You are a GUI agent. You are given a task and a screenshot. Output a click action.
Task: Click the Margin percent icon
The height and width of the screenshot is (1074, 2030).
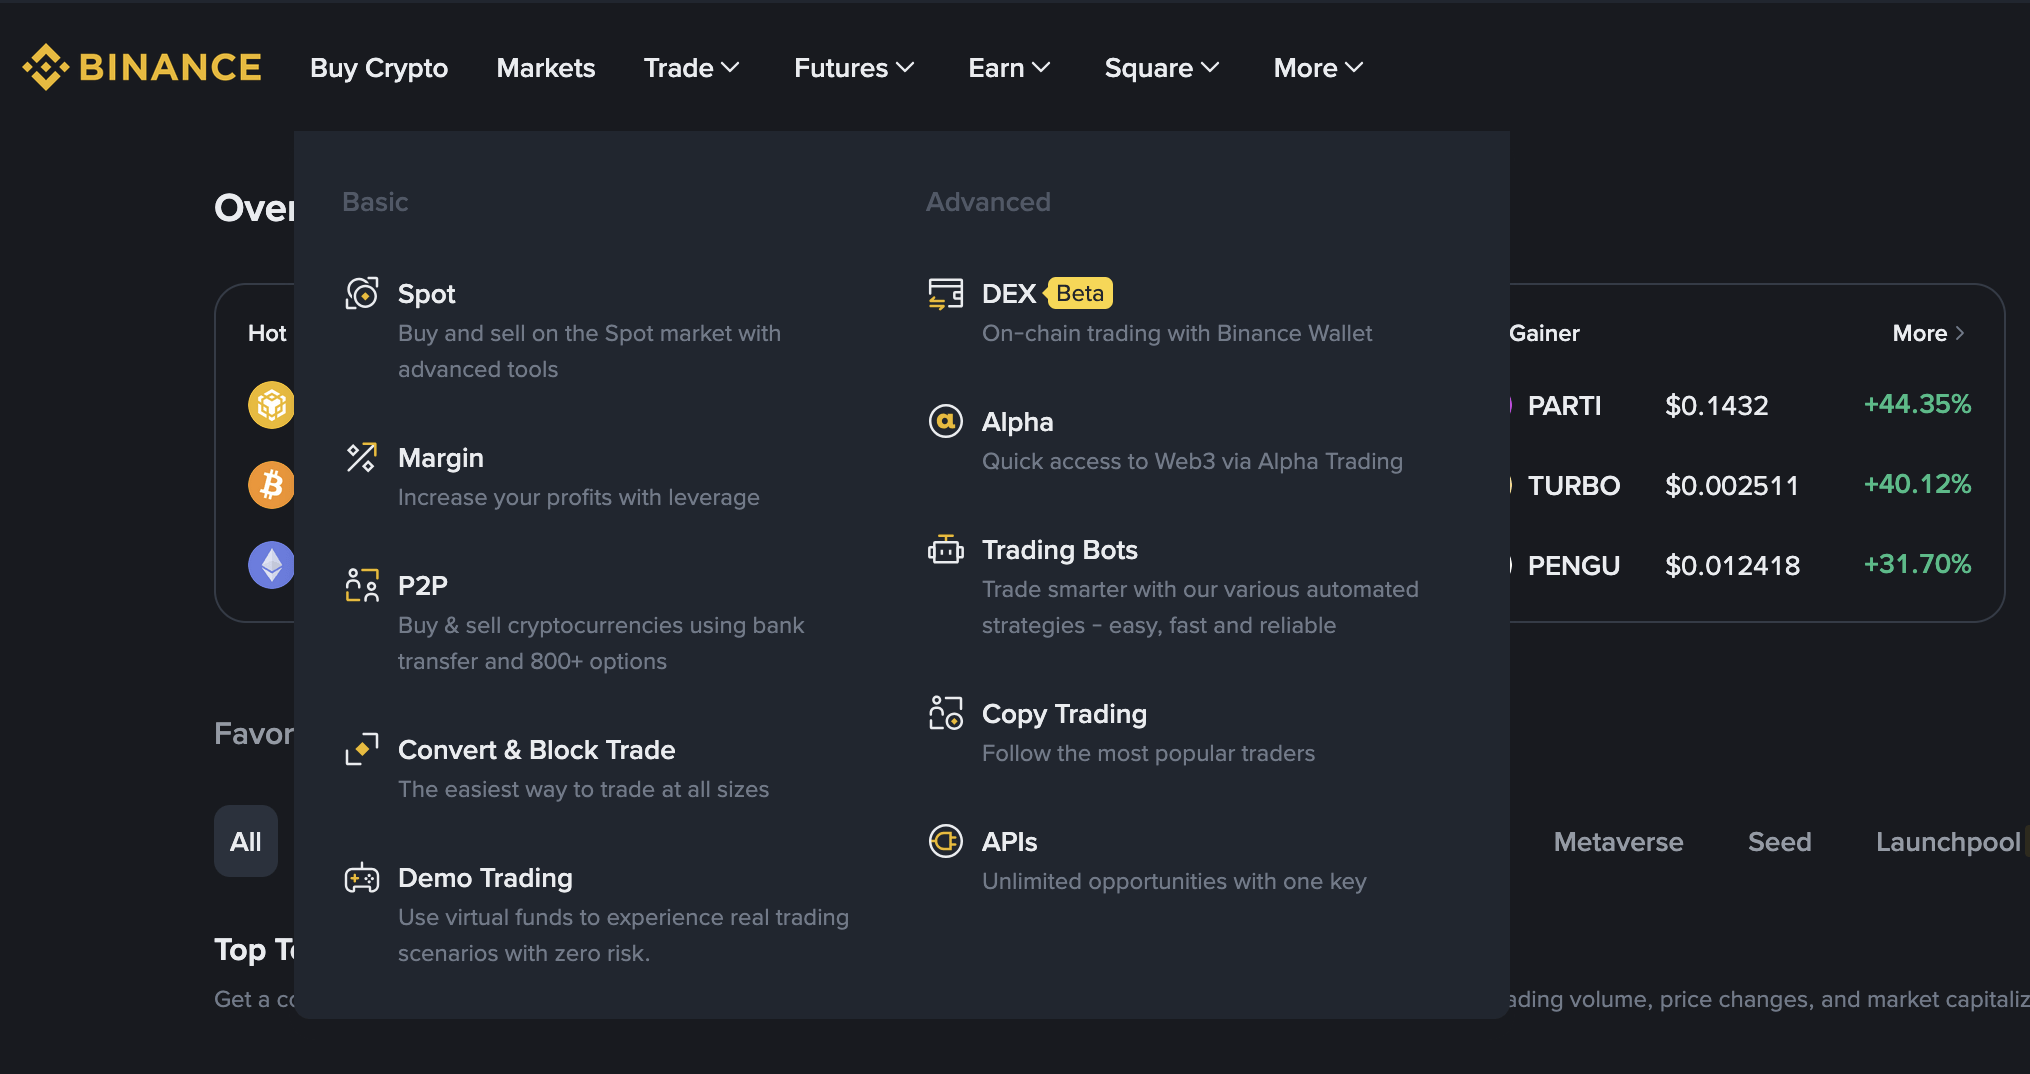[362, 457]
